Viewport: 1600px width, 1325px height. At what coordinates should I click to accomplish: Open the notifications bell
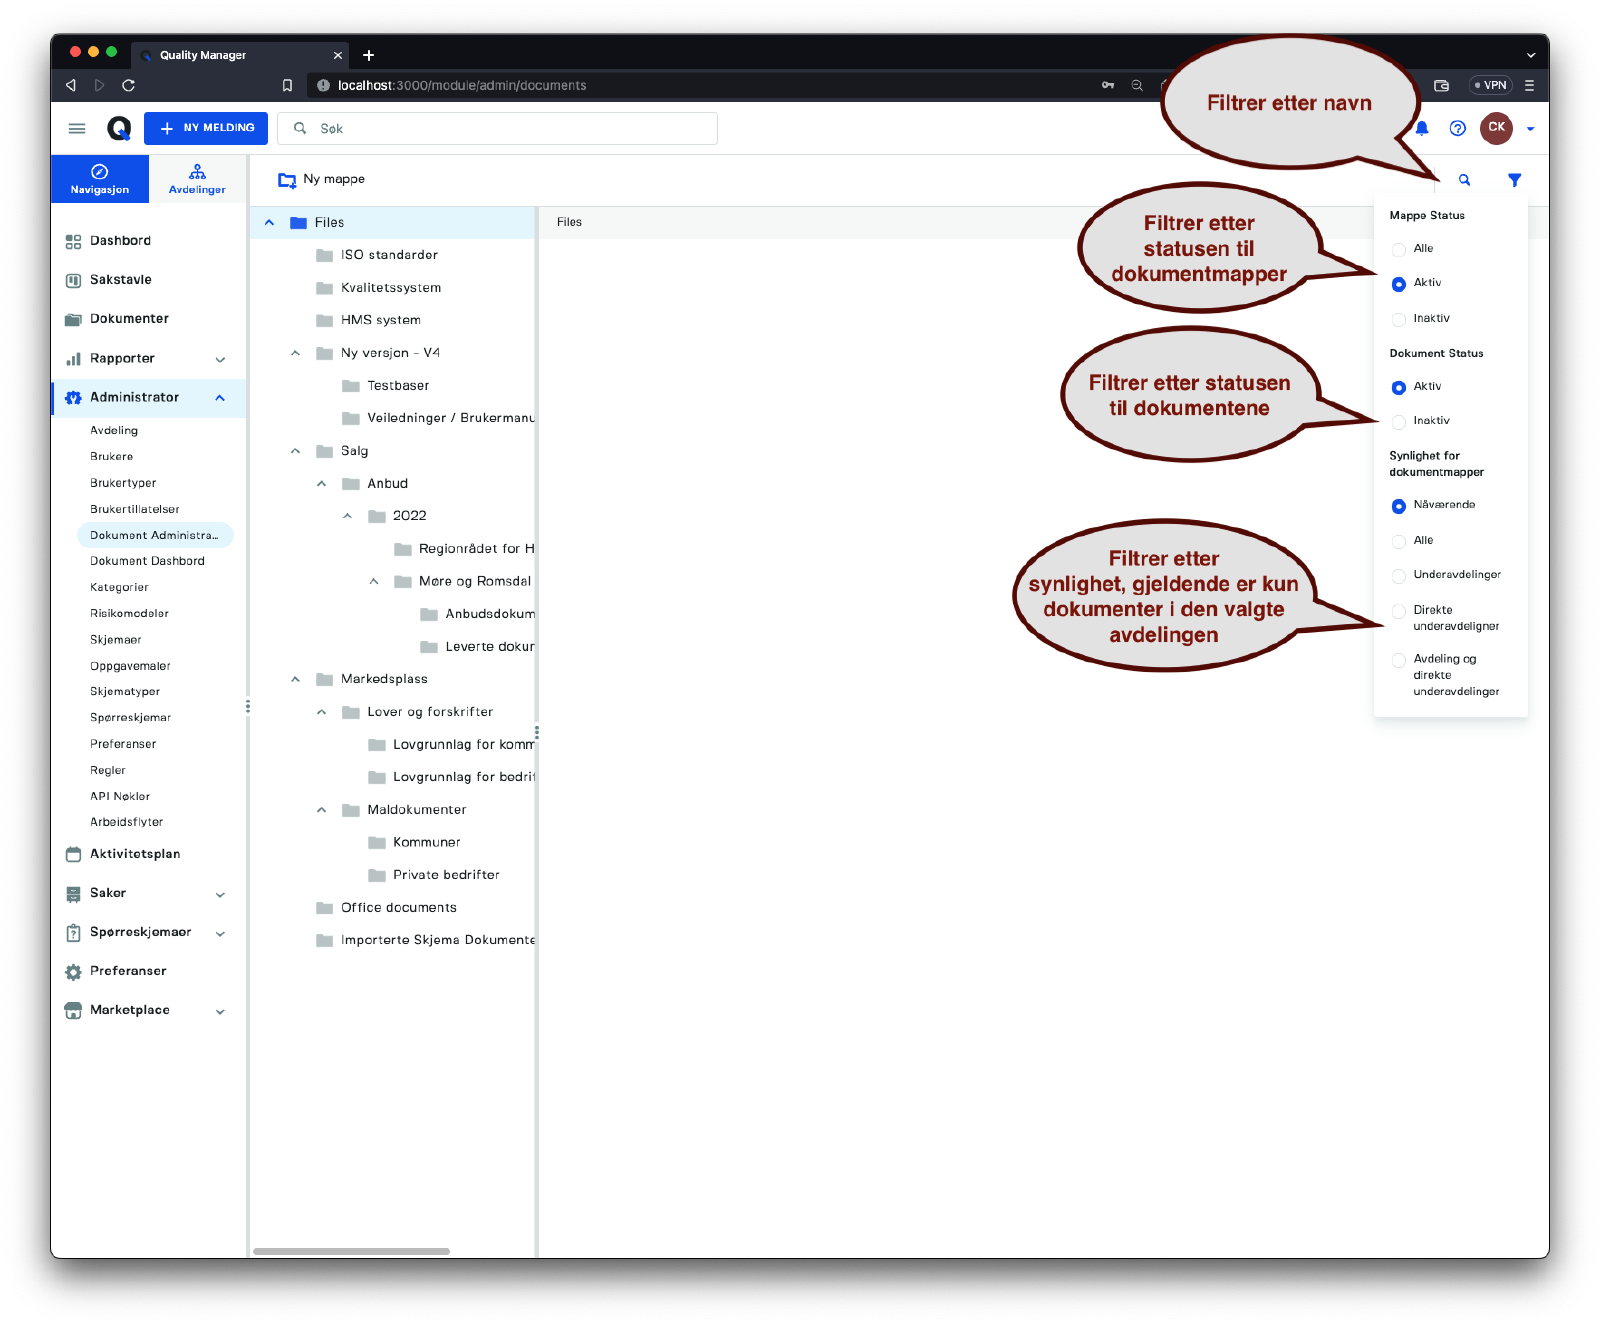pyautogui.click(x=1422, y=128)
